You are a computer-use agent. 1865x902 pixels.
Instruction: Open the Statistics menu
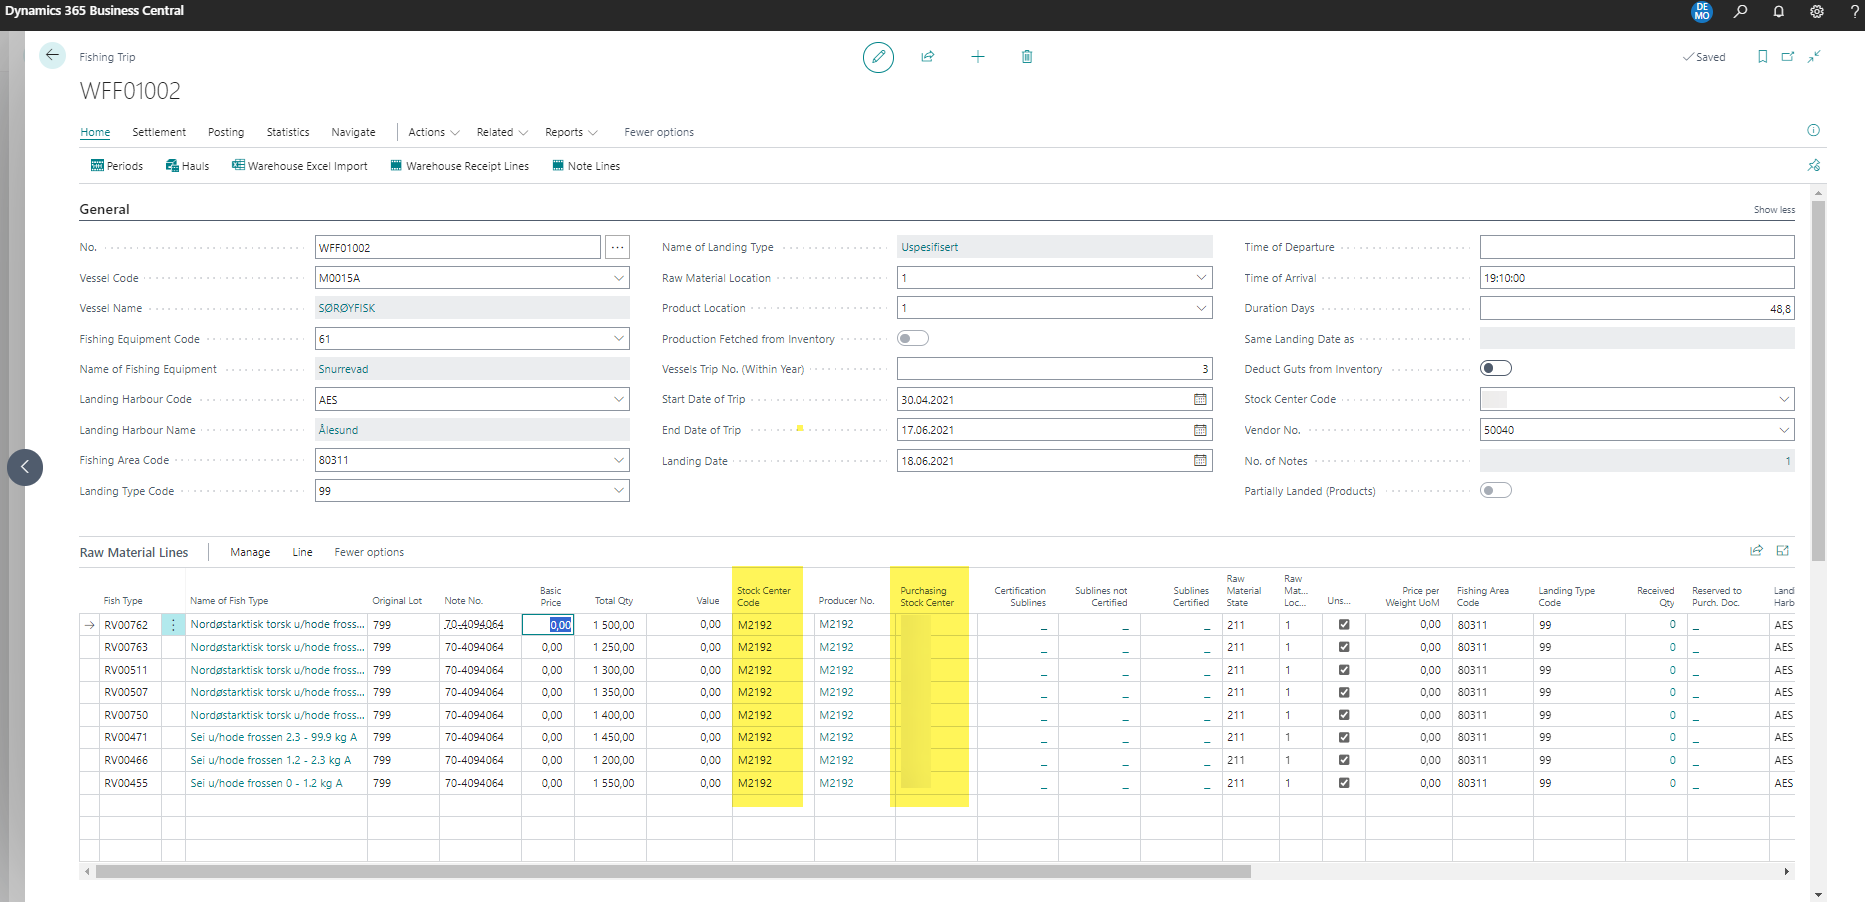(x=288, y=132)
